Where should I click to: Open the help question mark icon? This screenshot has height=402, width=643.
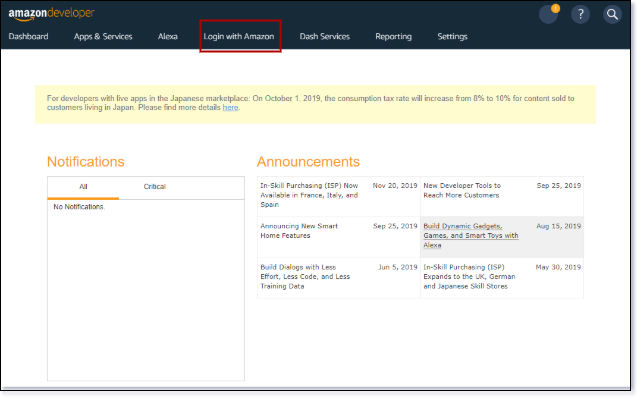click(580, 14)
